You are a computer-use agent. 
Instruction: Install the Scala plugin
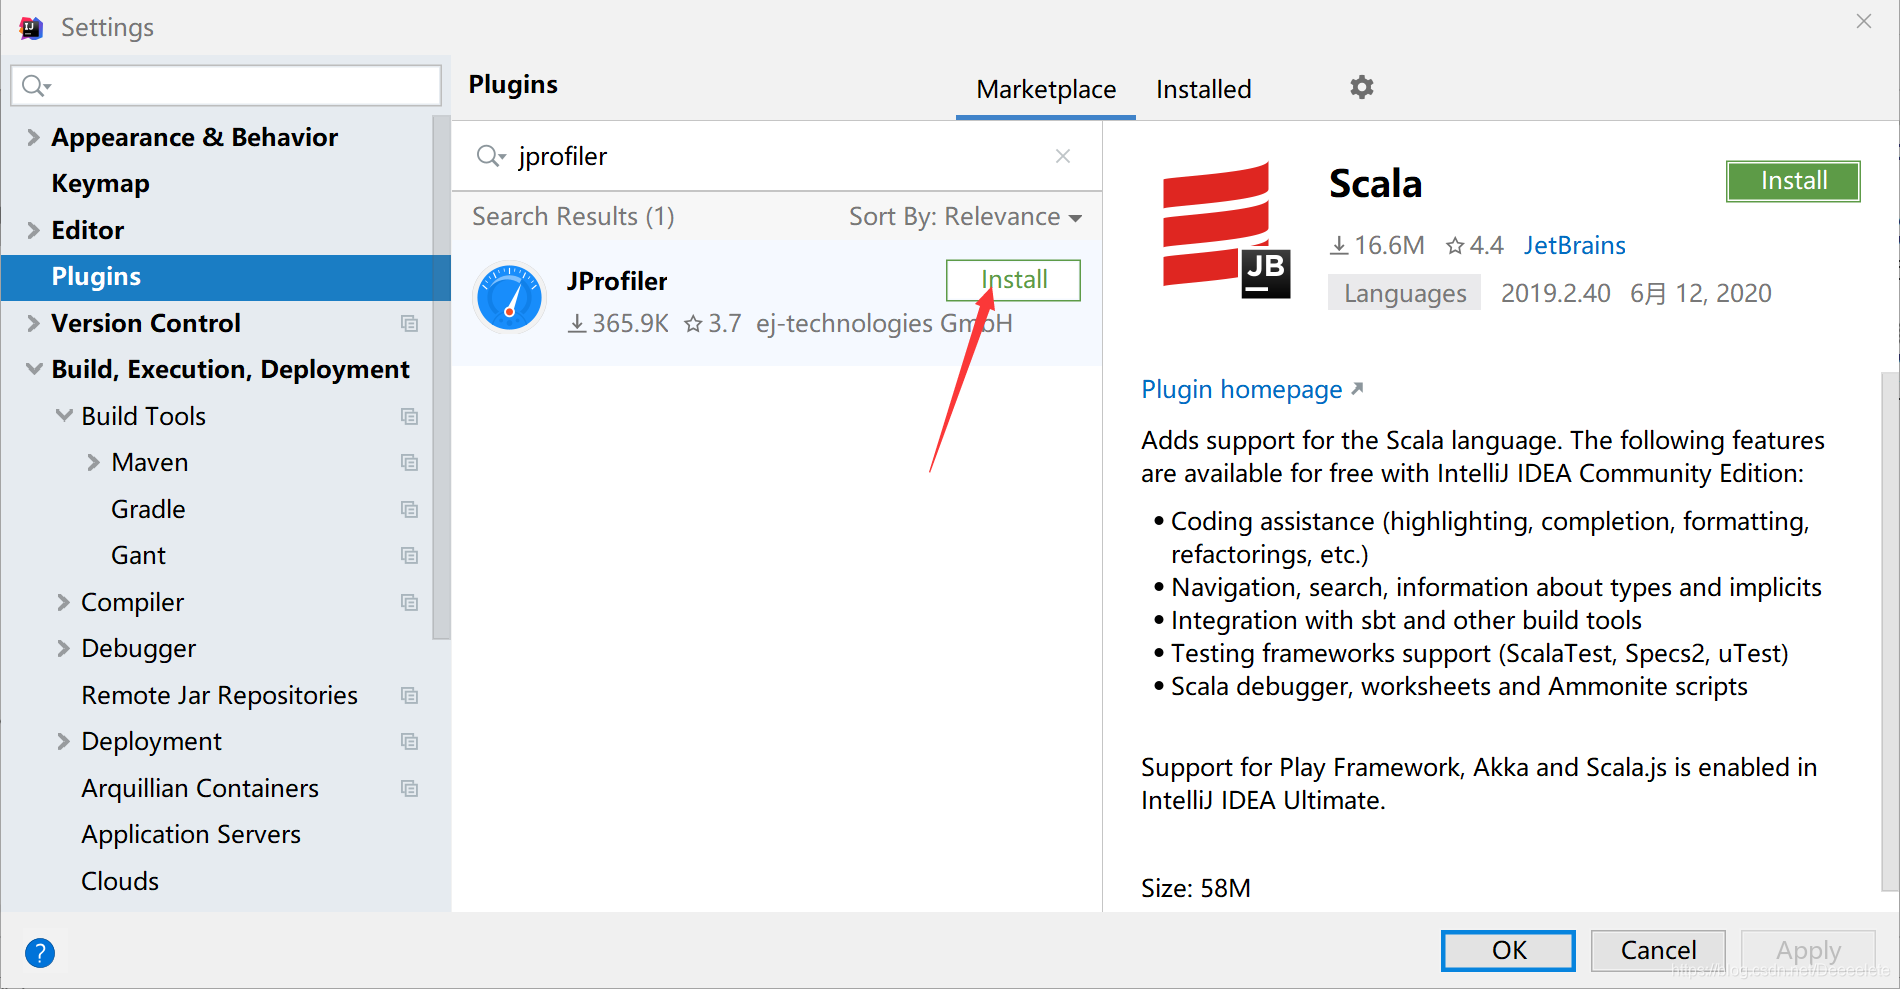click(1793, 181)
